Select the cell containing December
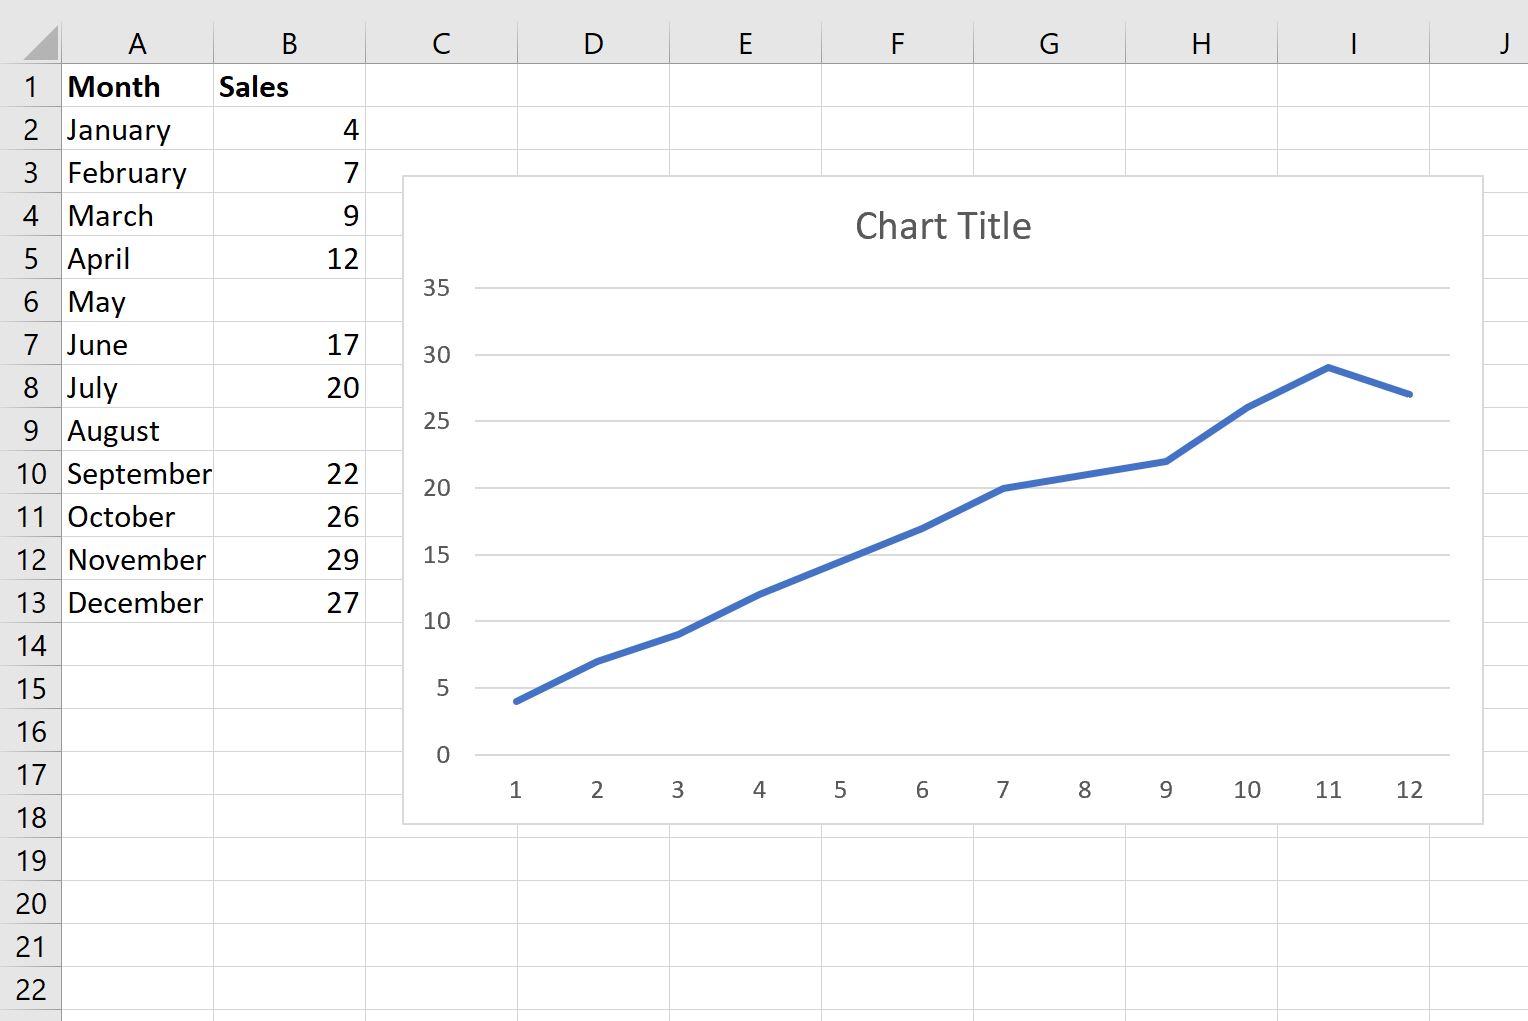 (x=134, y=602)
